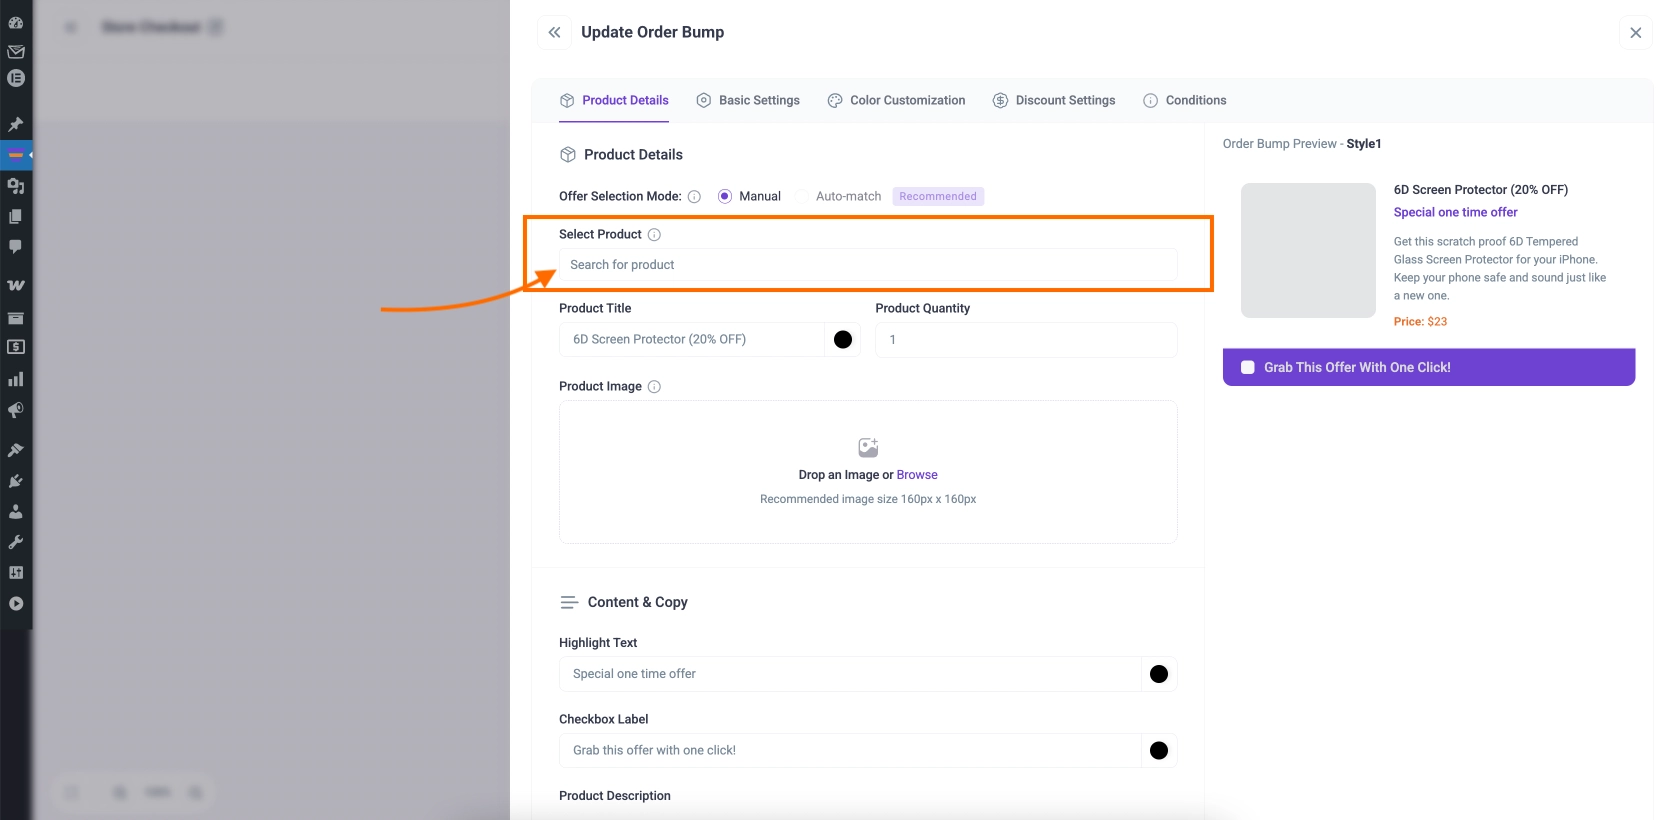Open Elementor from the sidebar

pos(16,78)
